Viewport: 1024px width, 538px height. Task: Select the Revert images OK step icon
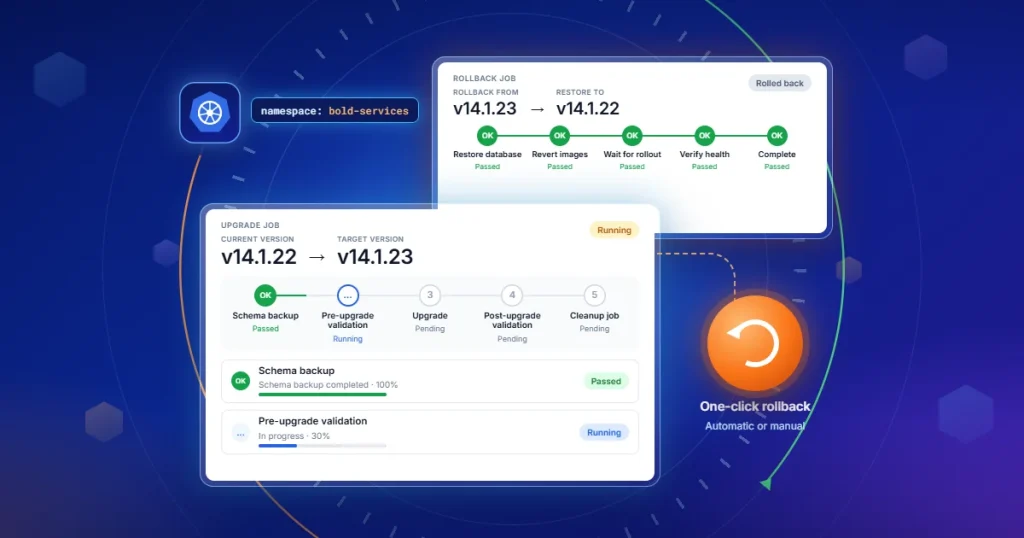coord(560,135)
